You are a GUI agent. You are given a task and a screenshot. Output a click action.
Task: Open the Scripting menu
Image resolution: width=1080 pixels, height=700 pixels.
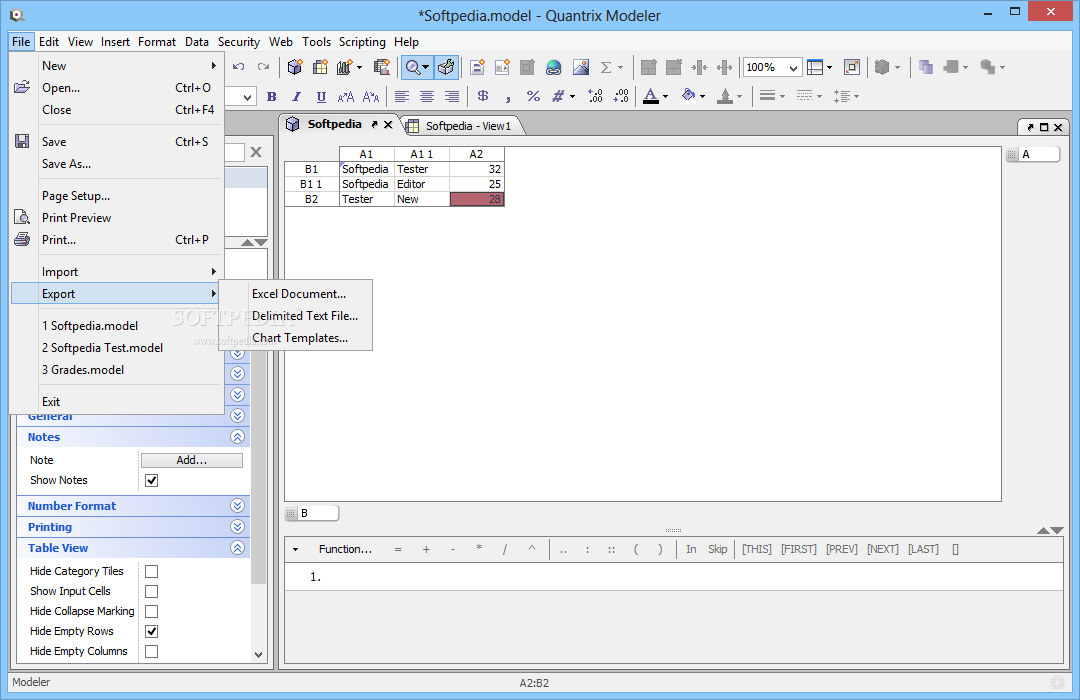coord(362,42)
